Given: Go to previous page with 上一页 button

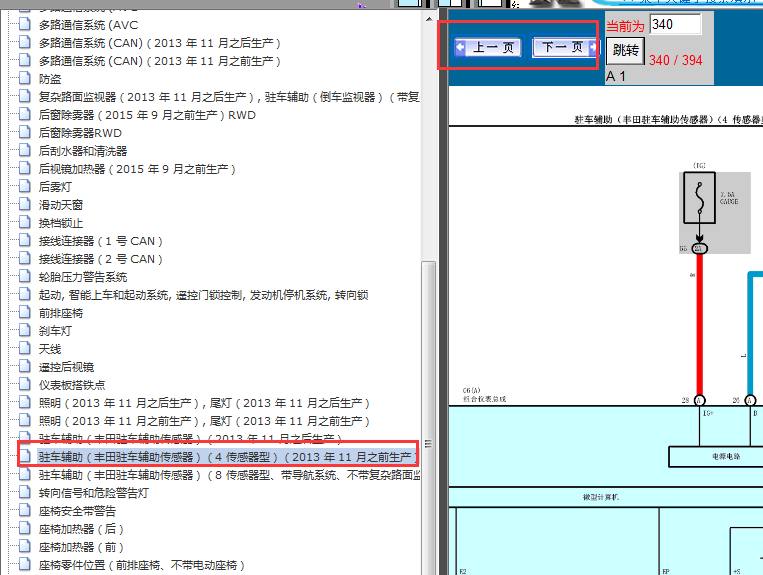Looking at the screenshot, I should coord(488,47).
